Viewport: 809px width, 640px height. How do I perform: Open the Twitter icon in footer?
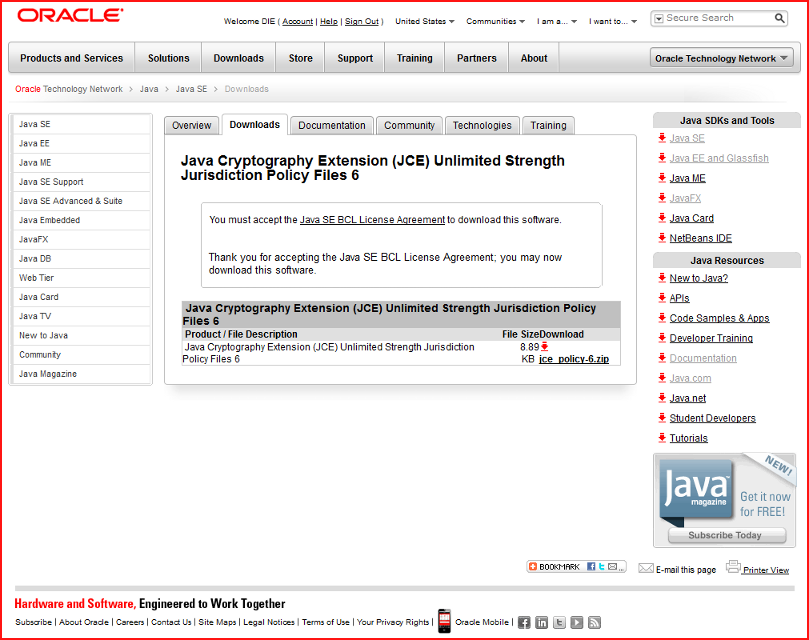559,622
